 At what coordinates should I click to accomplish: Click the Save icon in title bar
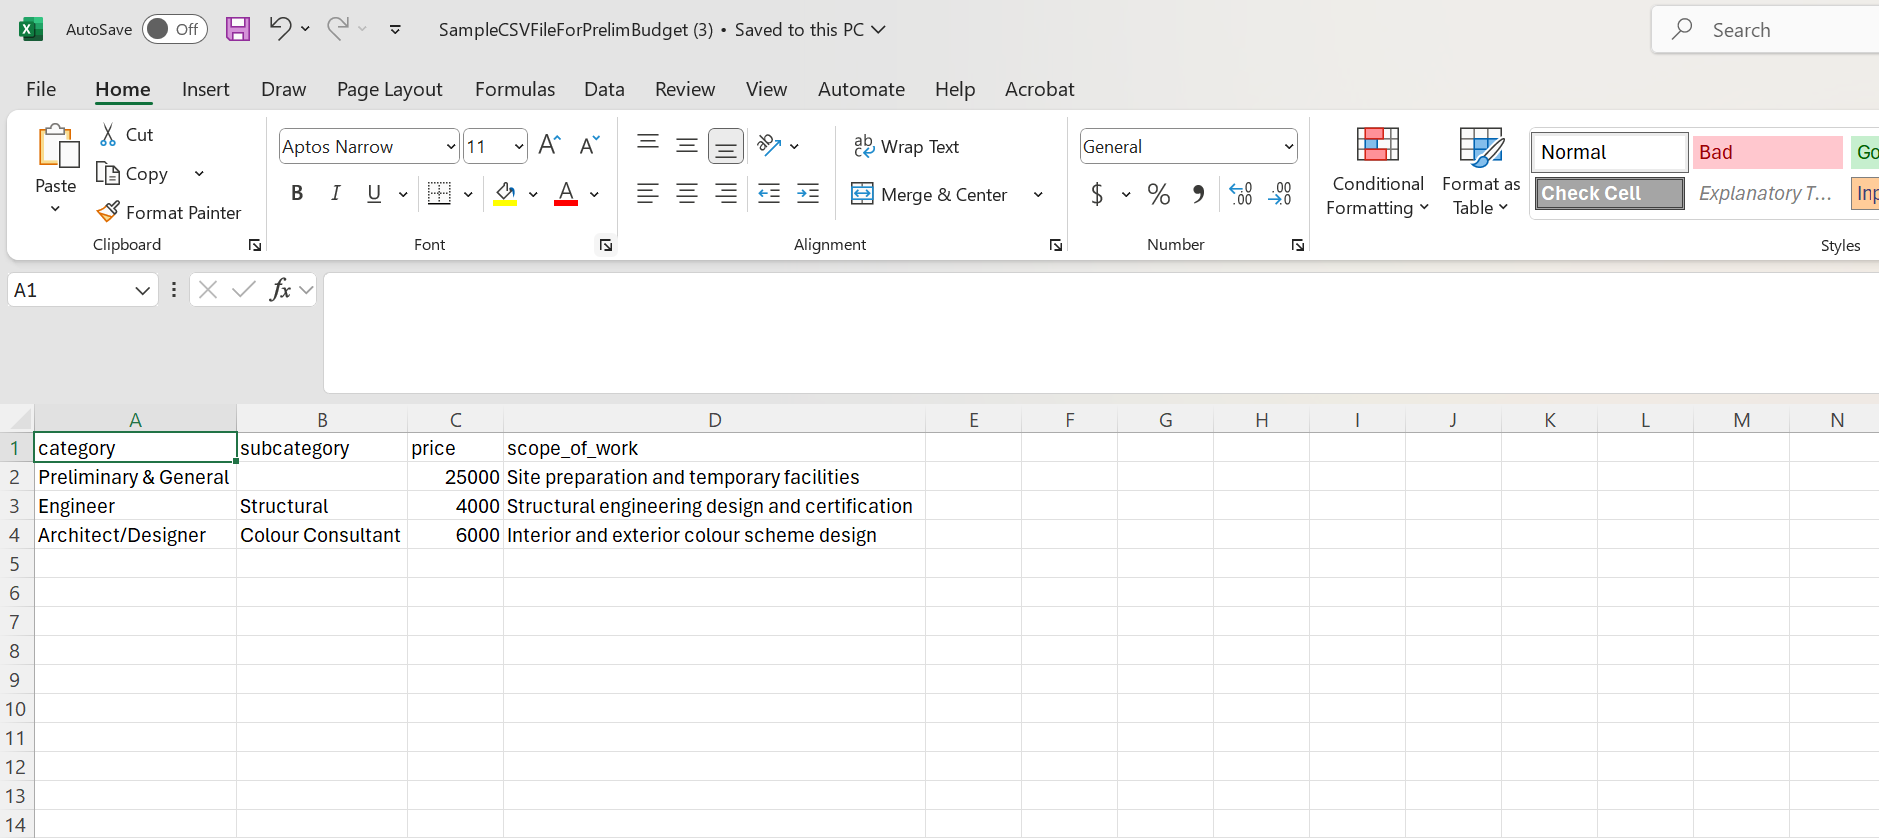[x=237, y=29]
